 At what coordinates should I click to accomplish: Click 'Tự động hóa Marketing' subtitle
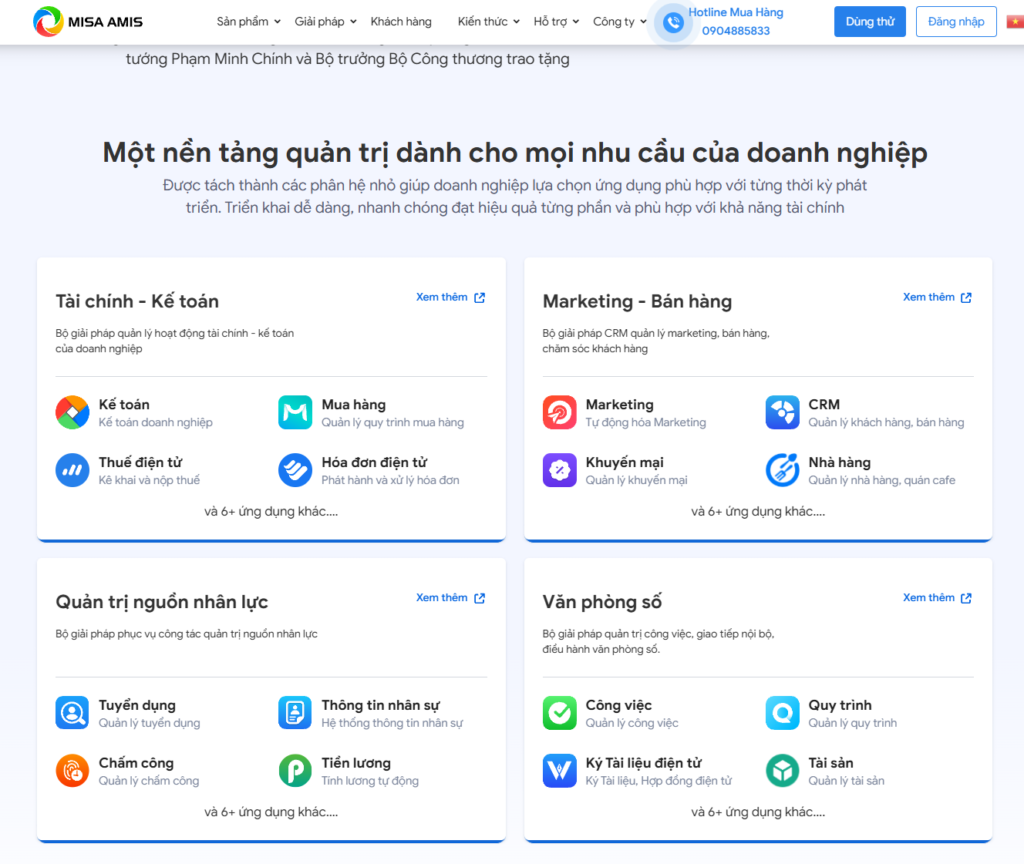tap(646, 423)
